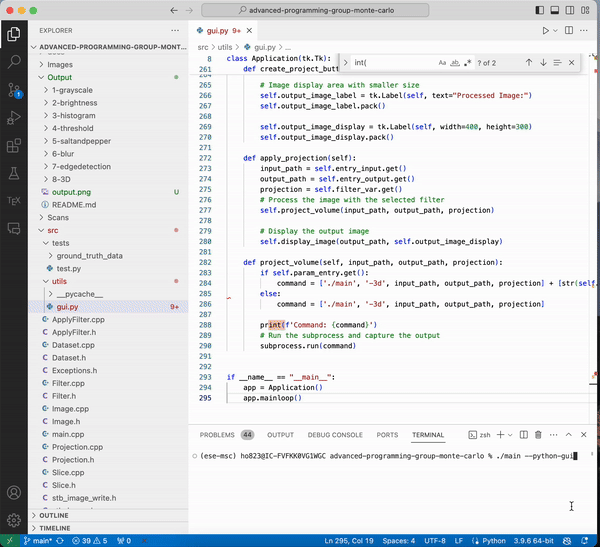Maximize the panel size with chevron
Image resolution: width=600 pixels, height=547 pixels.
(569, 434)
